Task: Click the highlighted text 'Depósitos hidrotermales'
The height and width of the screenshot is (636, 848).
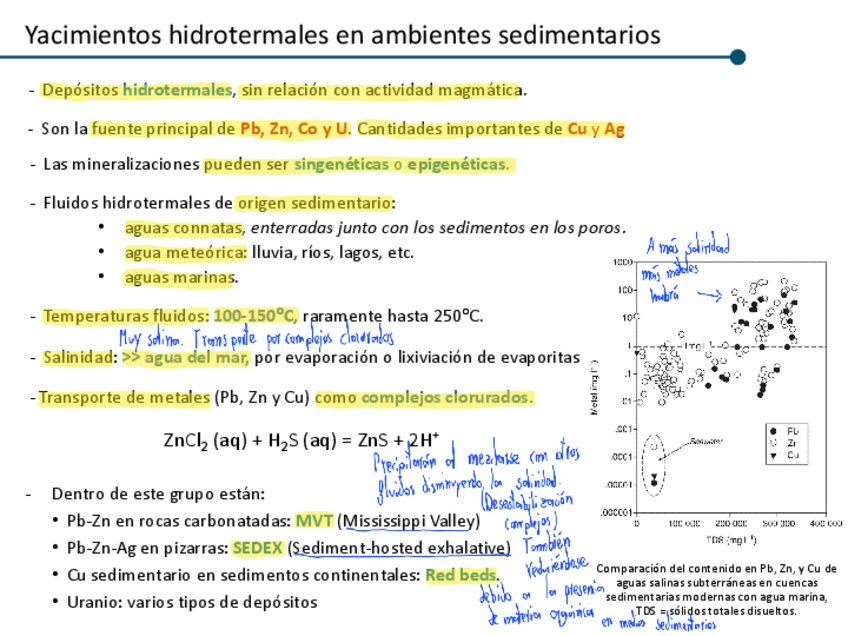Action: 137,90
